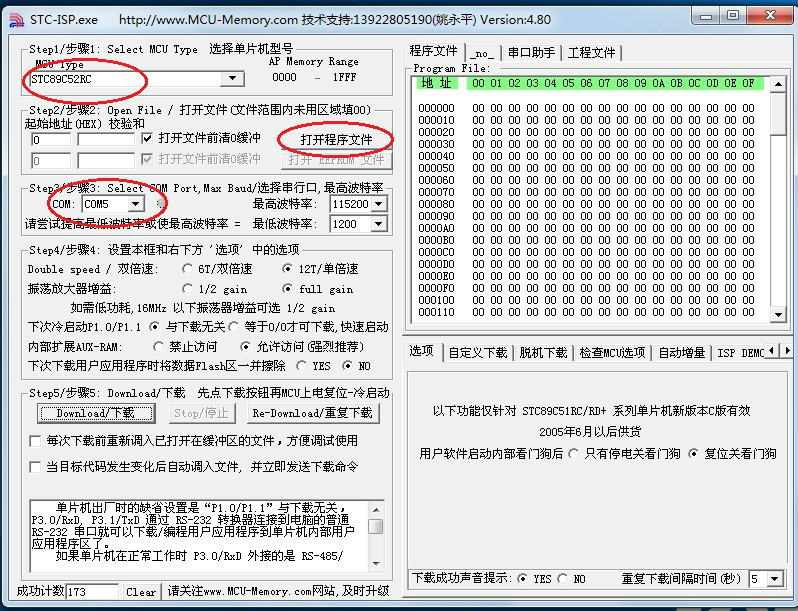Open the max baud rate 115200 dropdown
The image size is (798, 611).
tap(377, 204)
